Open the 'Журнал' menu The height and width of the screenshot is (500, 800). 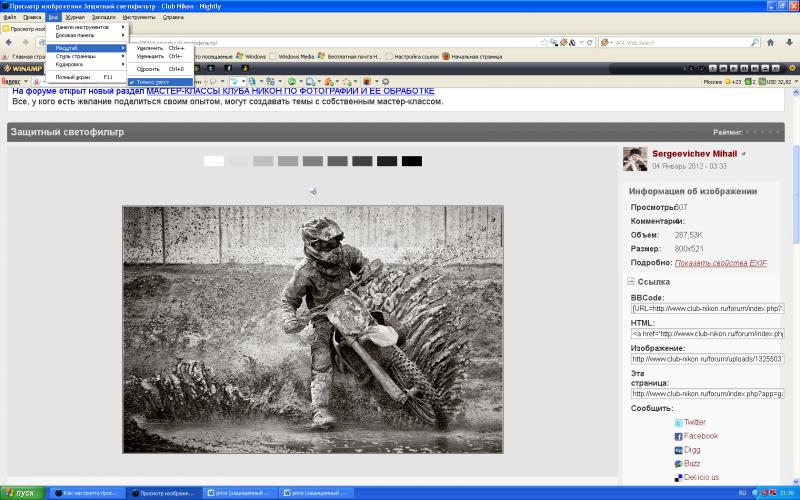74,17
